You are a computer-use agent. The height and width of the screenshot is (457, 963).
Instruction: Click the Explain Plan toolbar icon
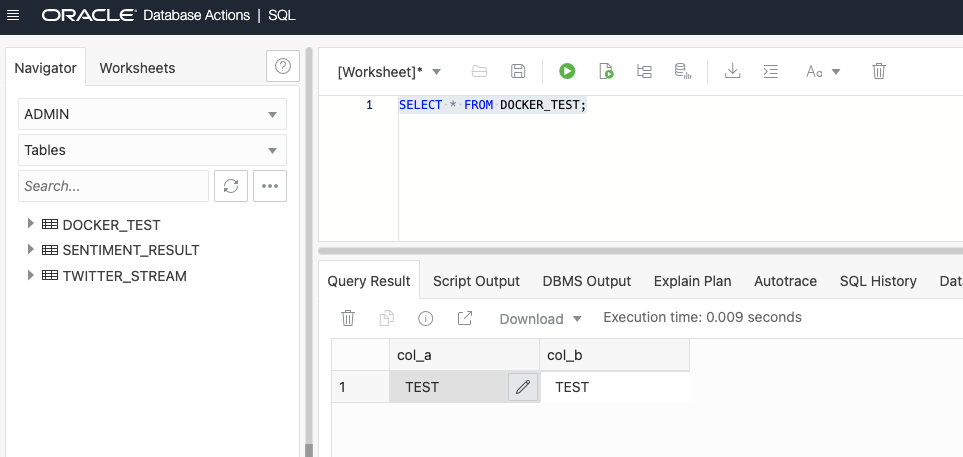(644, 71)
